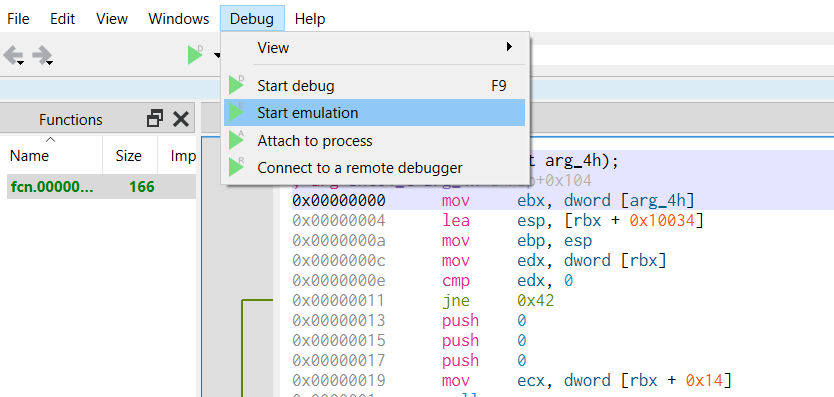This screenshot has height=397, width=834.
Task: Choose Start emulation entry
Action: (374, 113)
